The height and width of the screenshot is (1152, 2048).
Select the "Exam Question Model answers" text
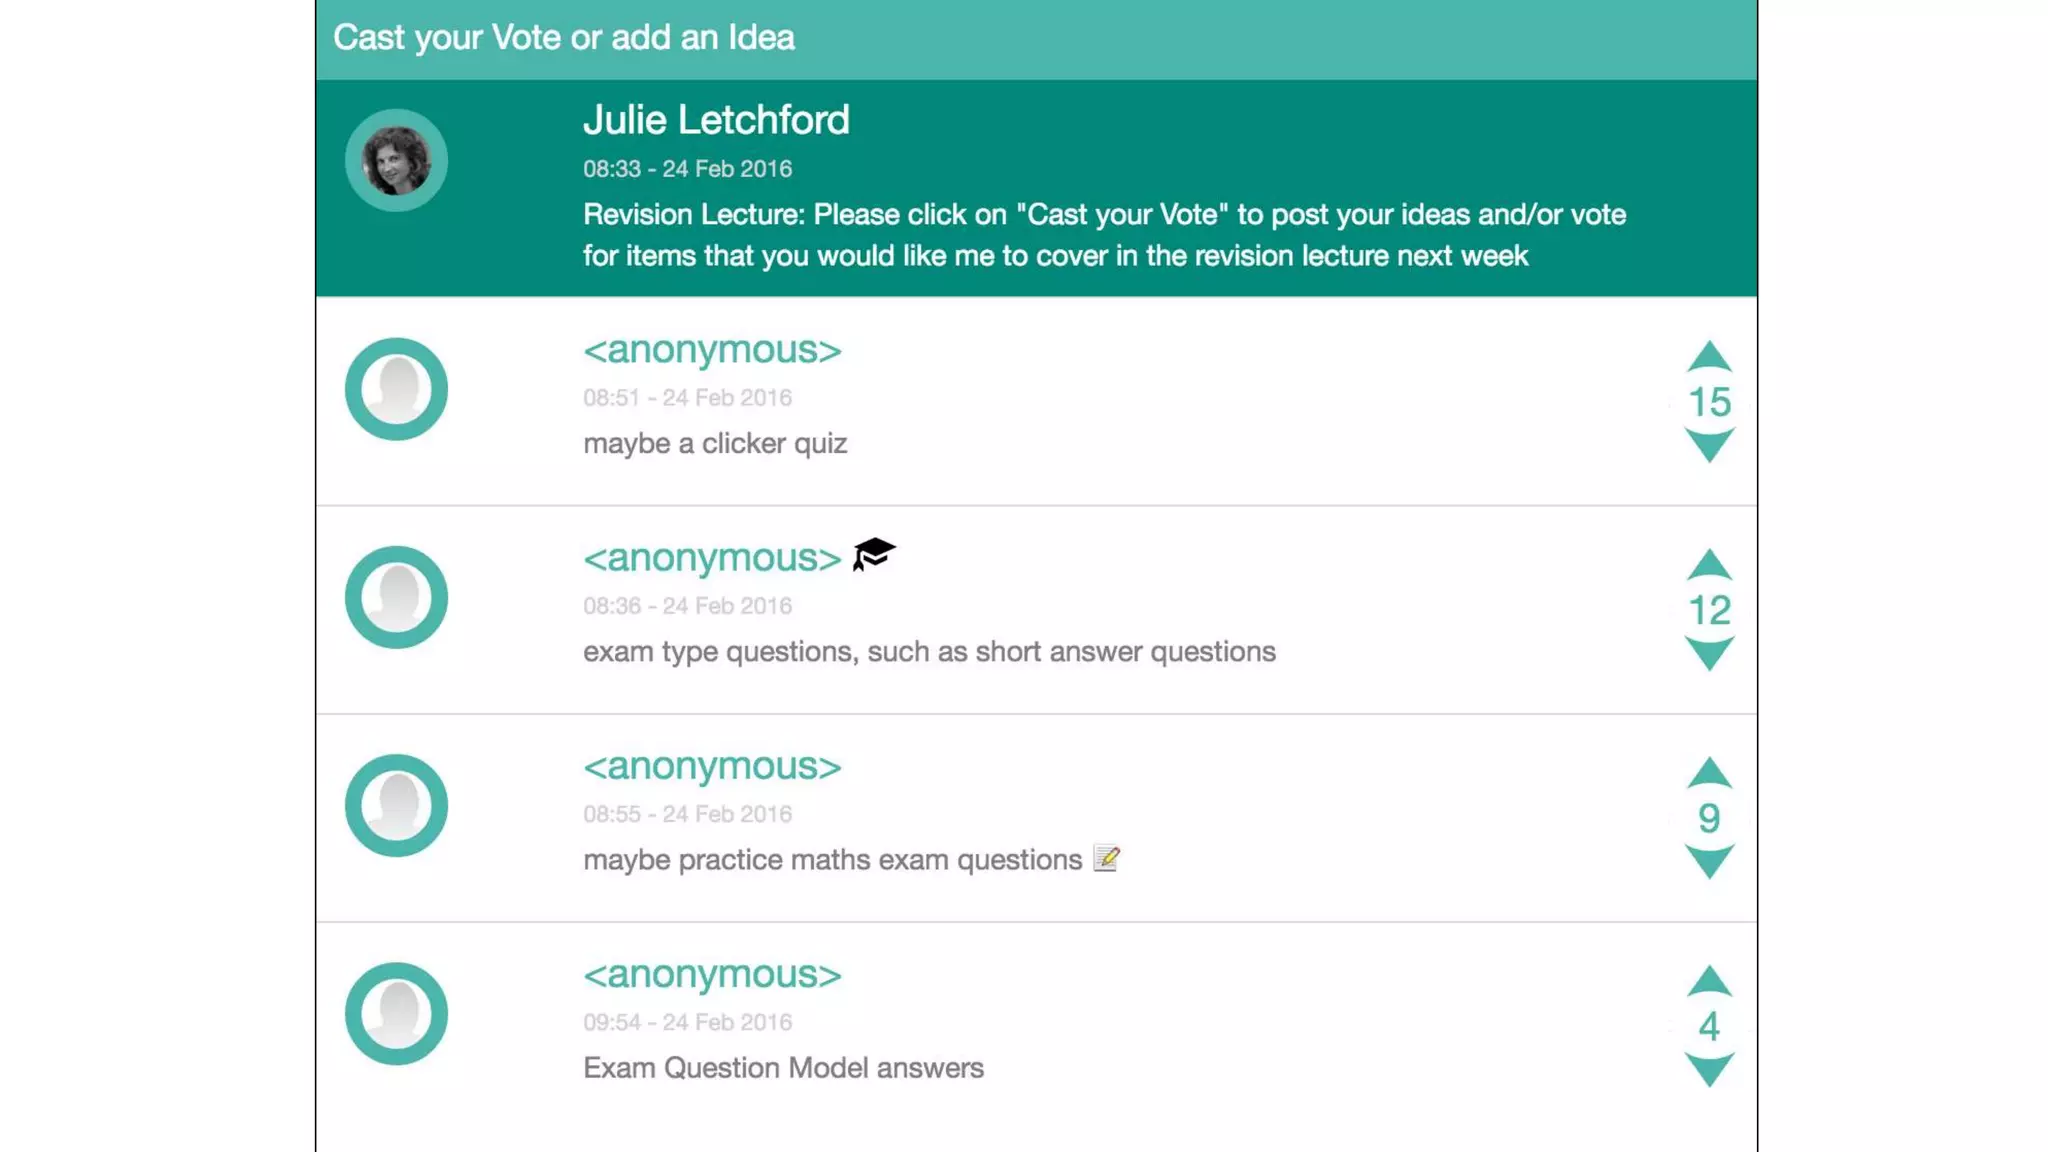pyautogui.click(x=783, y=1068)
